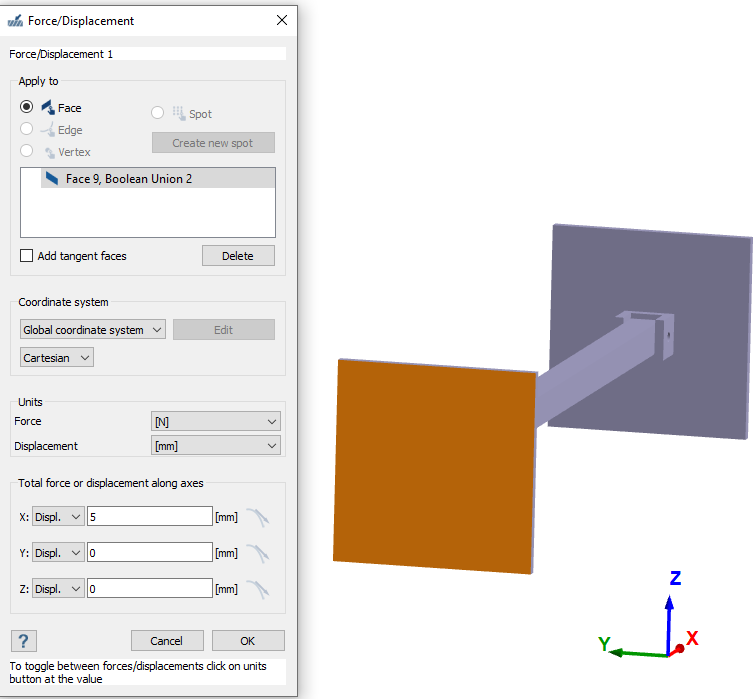The height and width of the screenshot is (699, 756).
Task: Click the Force/Displacement 1 name field
Action: [148, 54]
